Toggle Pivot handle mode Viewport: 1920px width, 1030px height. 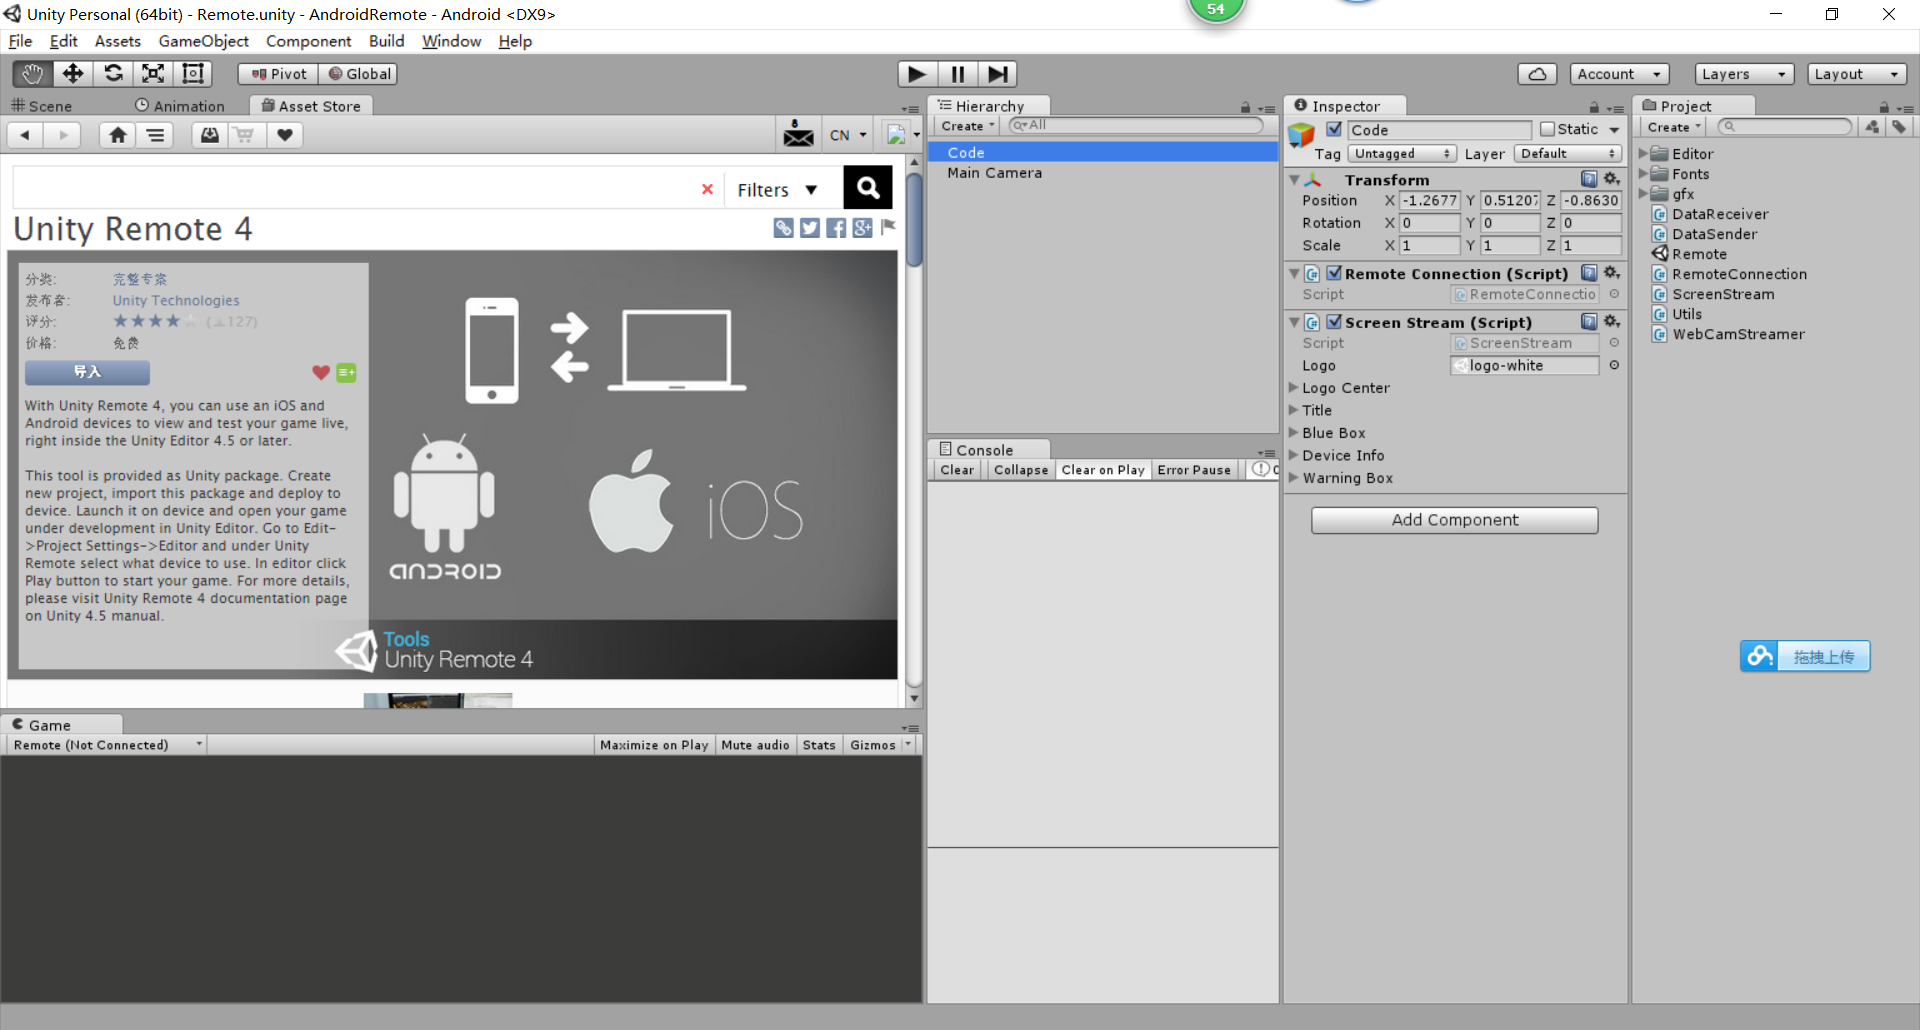click(x=278, y=74)
